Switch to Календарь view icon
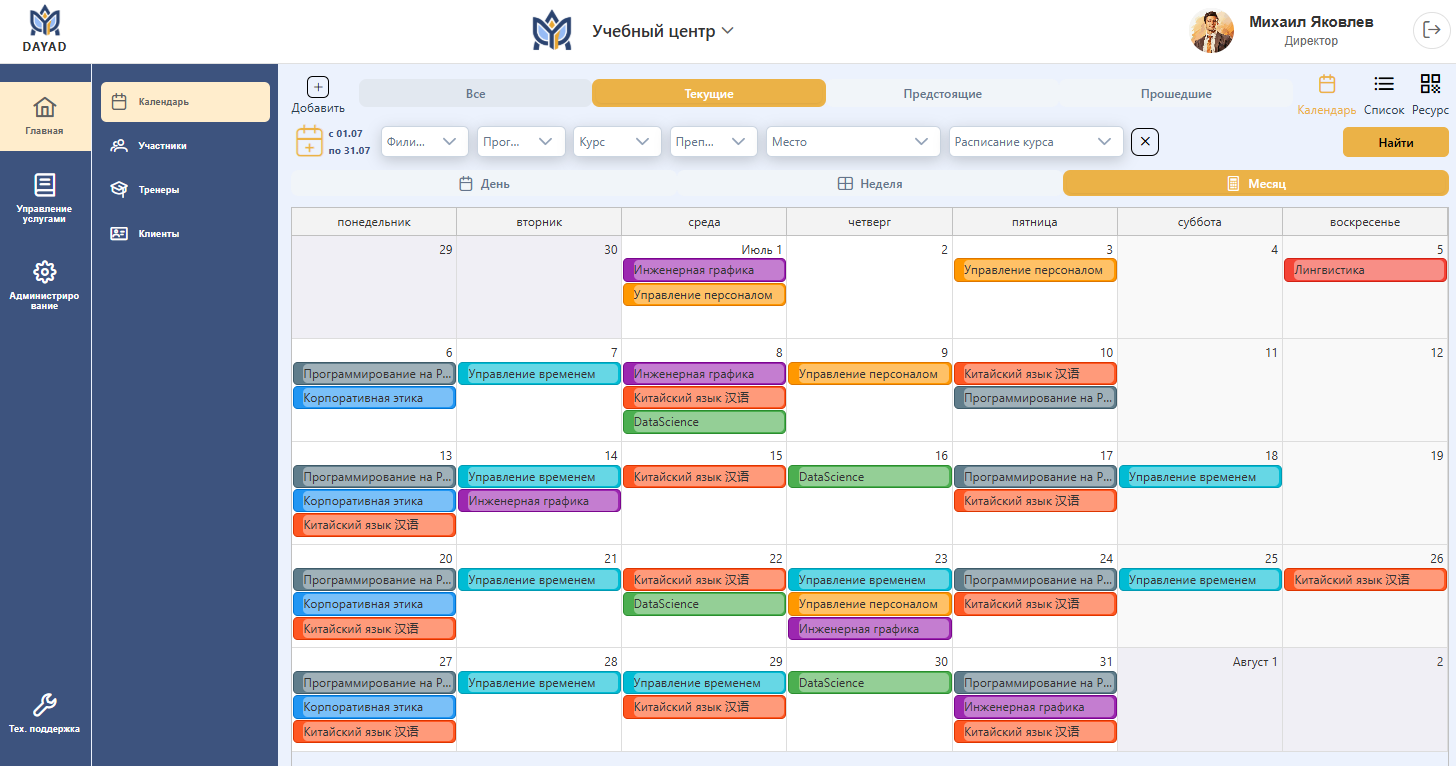Screen dimensions: 1456x766 click(1327, 83)
